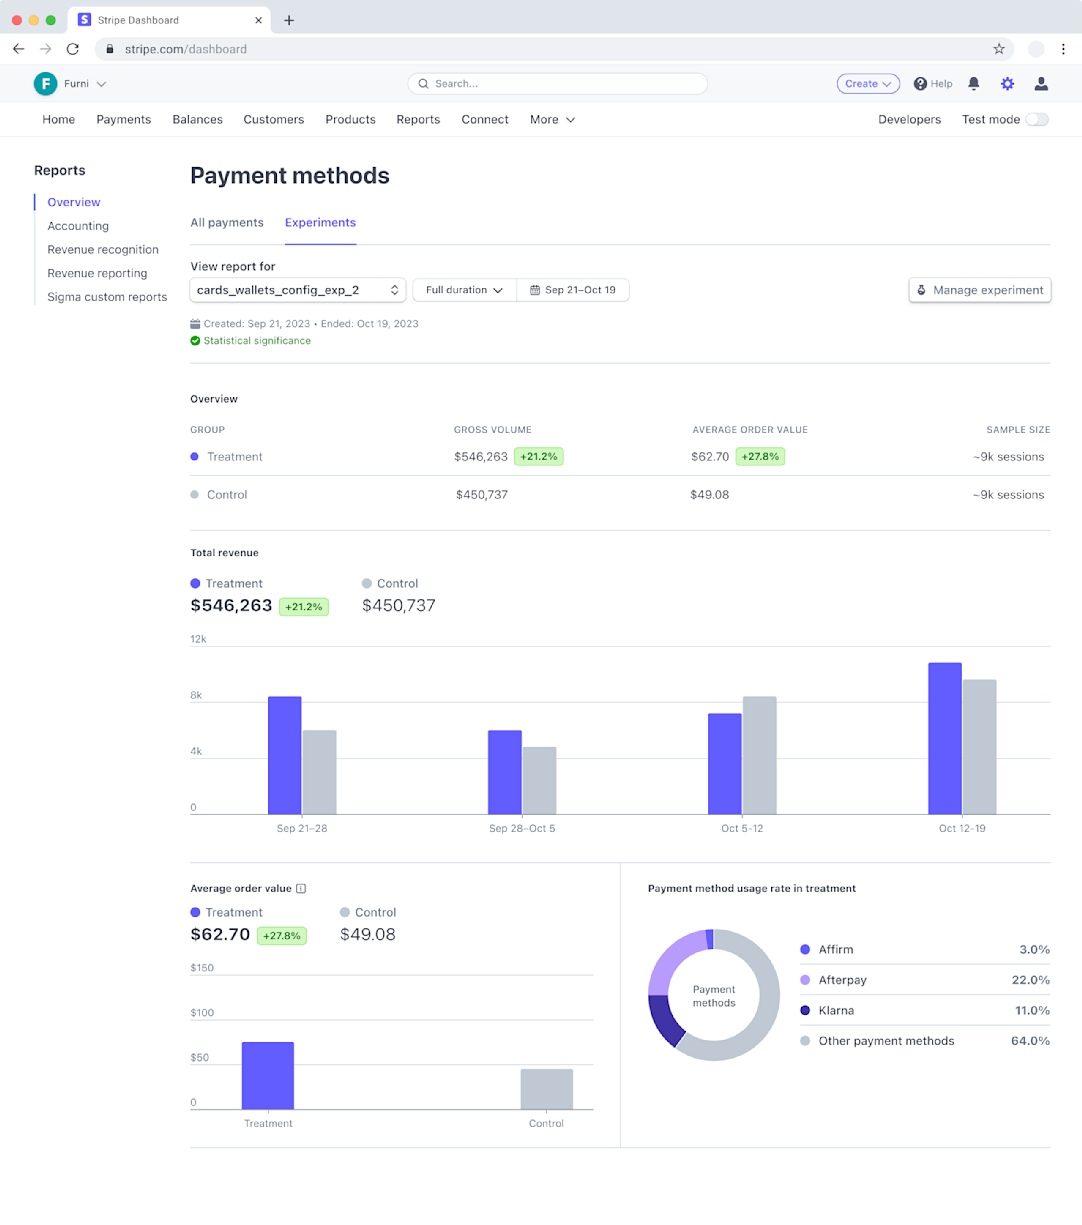Open the cards_wallets_config_exp_2 experiment dropdown
The image size is (1082, 1225).
[x=297, y=290]
